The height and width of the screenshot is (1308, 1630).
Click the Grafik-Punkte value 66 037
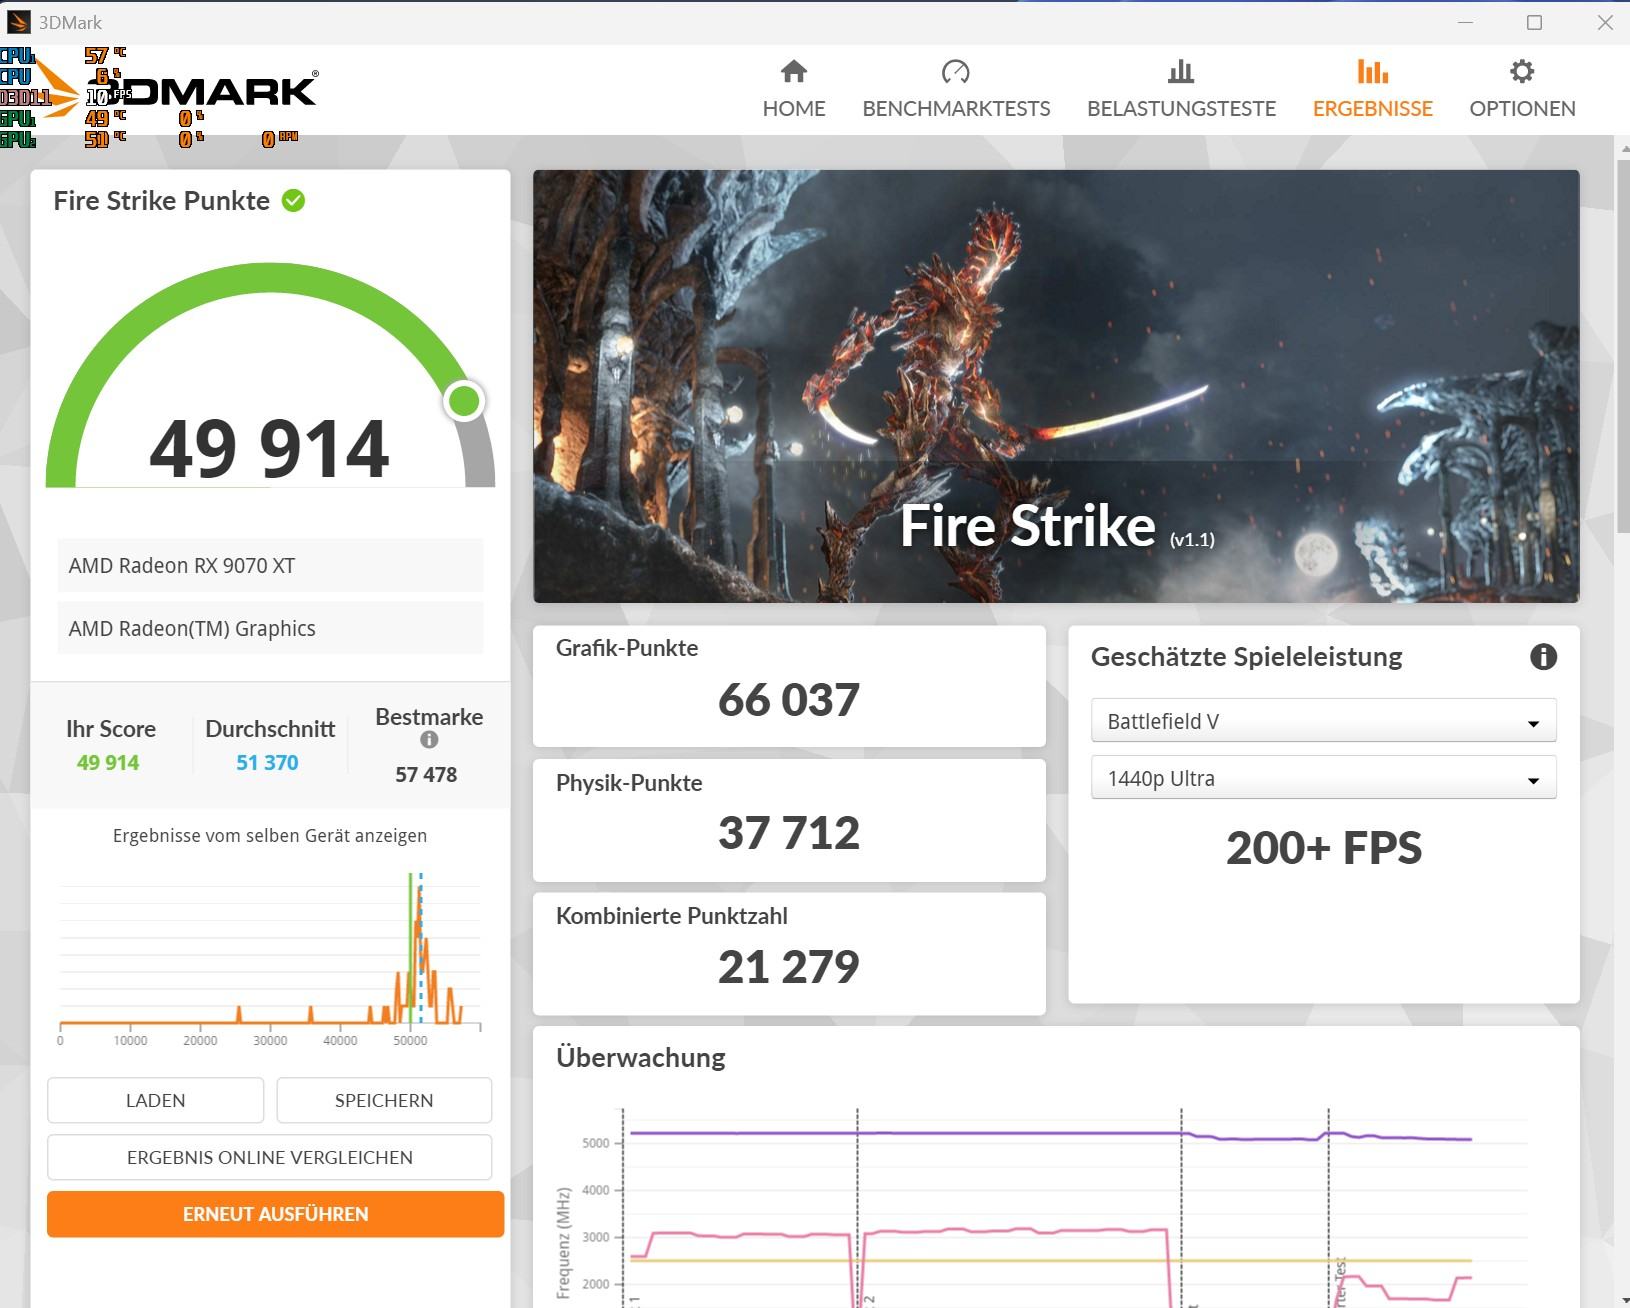789,700
